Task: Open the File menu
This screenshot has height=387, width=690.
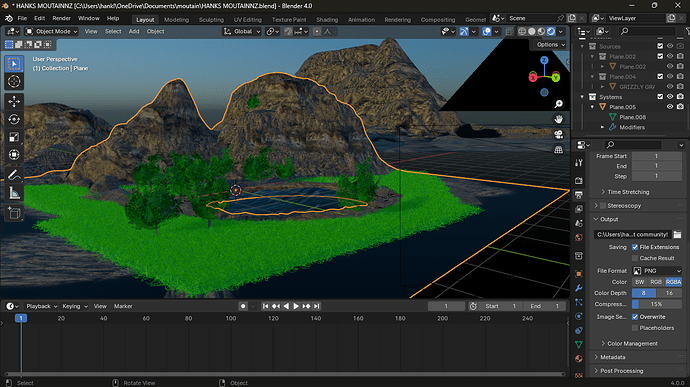Action: tap(22, 18)
